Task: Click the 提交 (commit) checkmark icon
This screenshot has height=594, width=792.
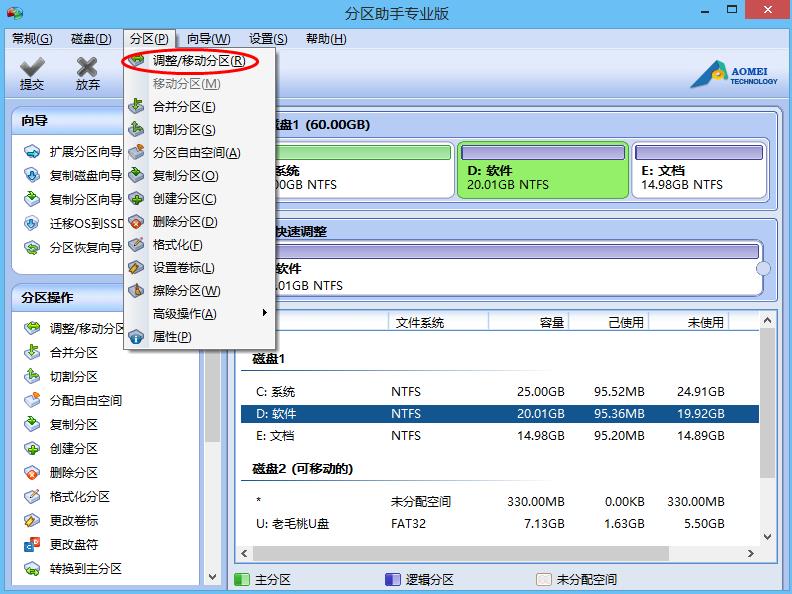Action: [32, 66]
